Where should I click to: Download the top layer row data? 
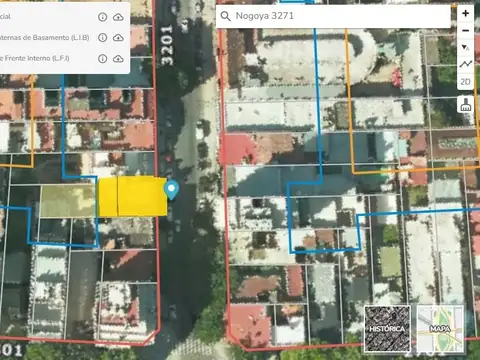[118, 17]
